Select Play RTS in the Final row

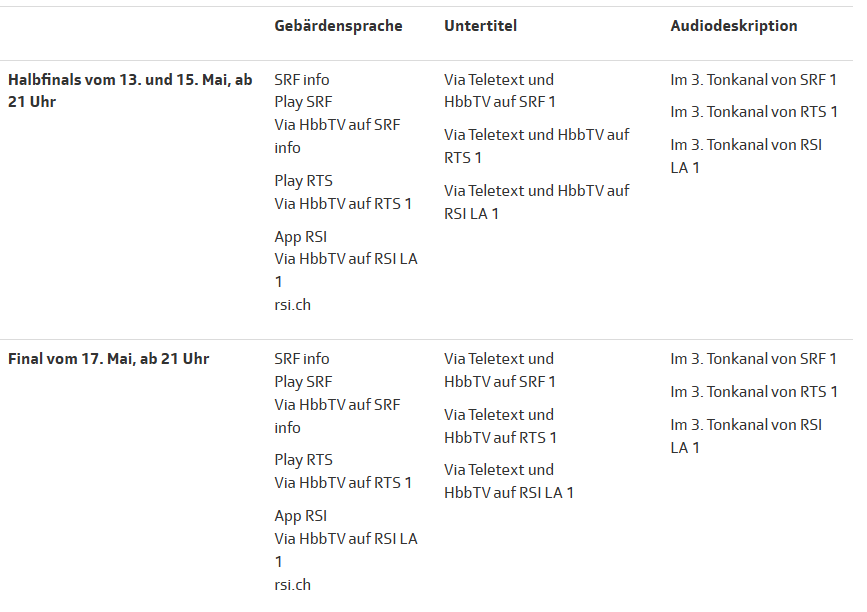[303, 460]
